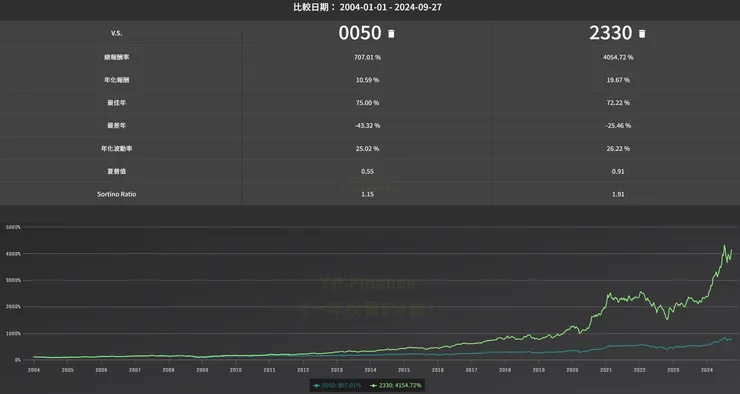Click the 2004 x-axis label
Image resolution: width=740 pixels, height=394 pixels.
tap(34, 370)
